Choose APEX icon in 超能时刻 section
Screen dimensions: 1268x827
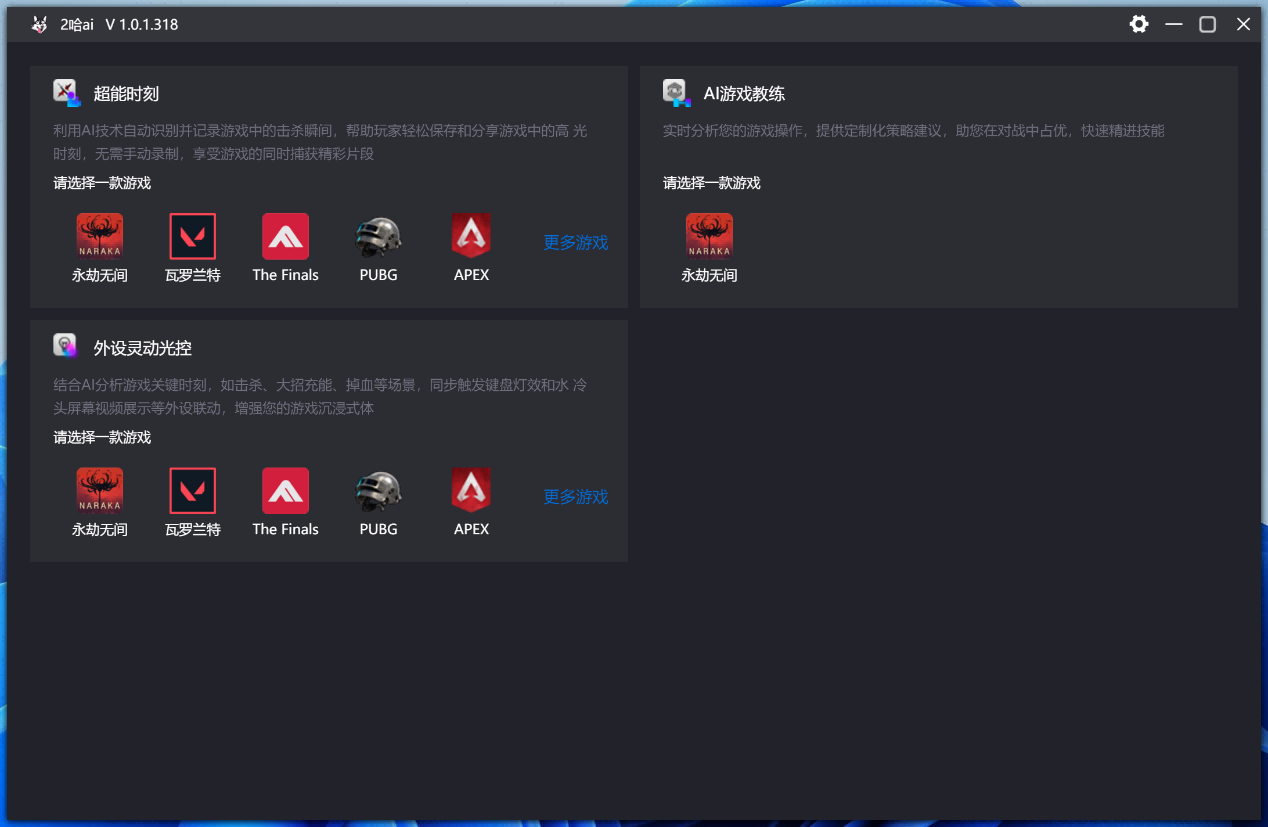pos(471,237)
